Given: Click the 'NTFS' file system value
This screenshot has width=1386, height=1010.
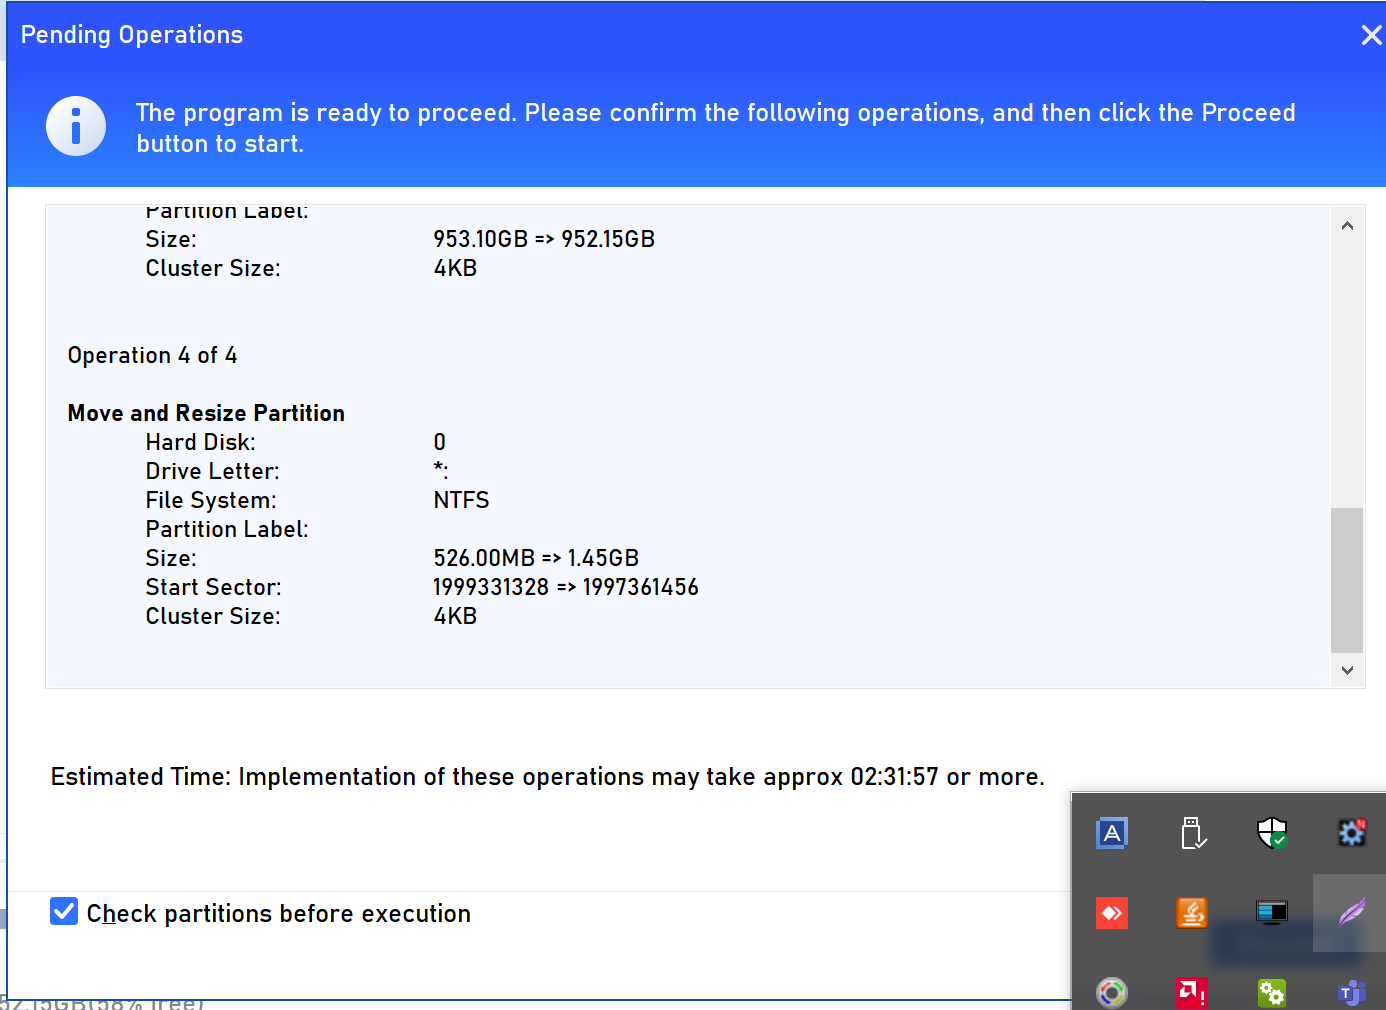Looking at the screenshot, I should pyautogui.click(x=461, y=500).
